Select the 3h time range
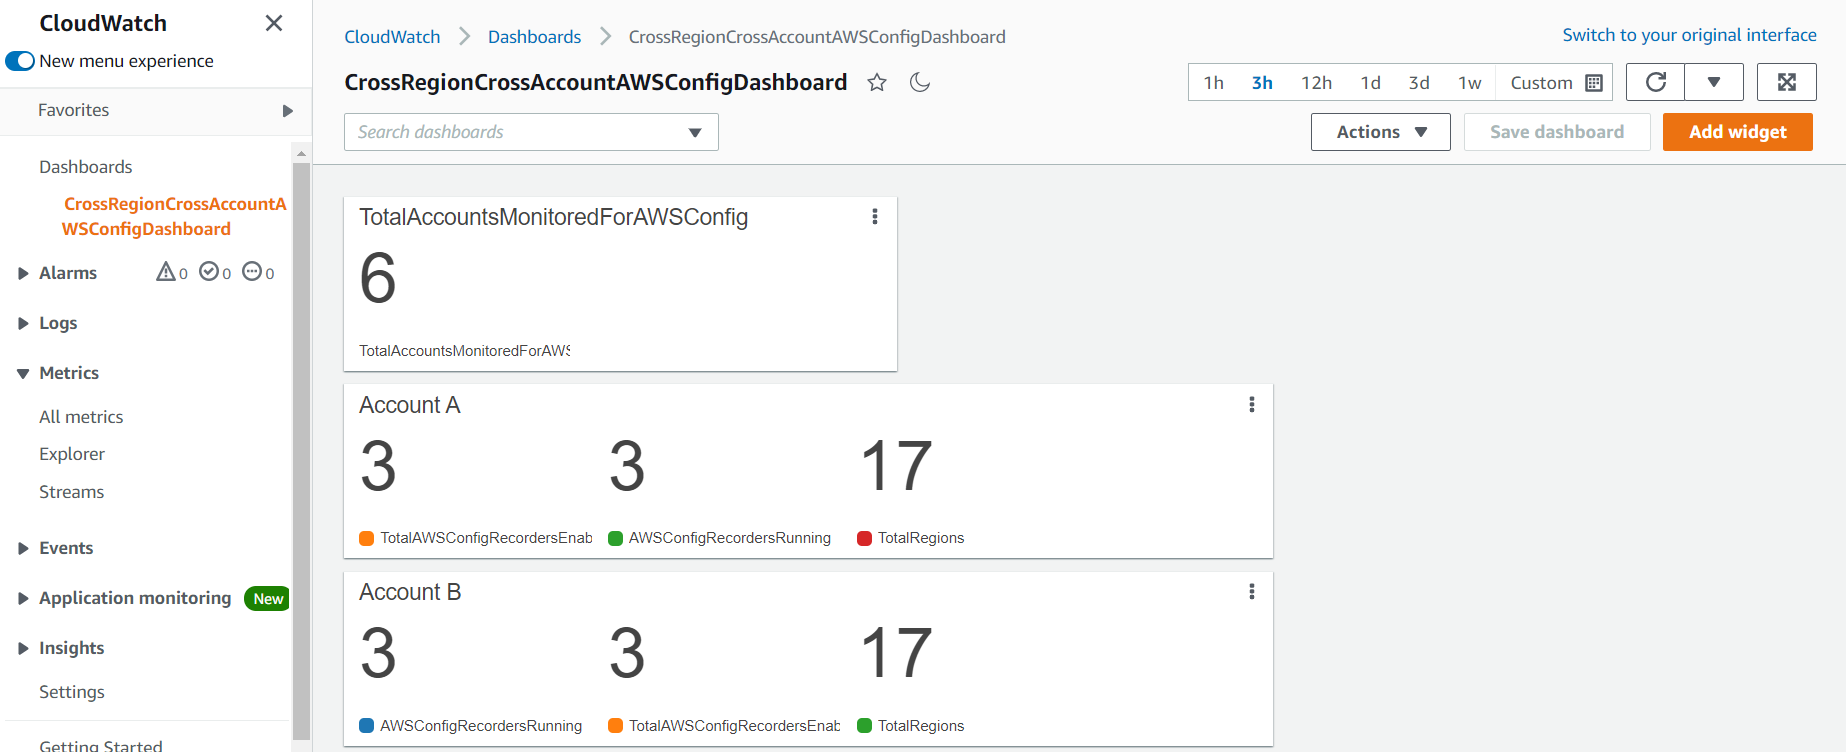 click(x=1262, y=83)
